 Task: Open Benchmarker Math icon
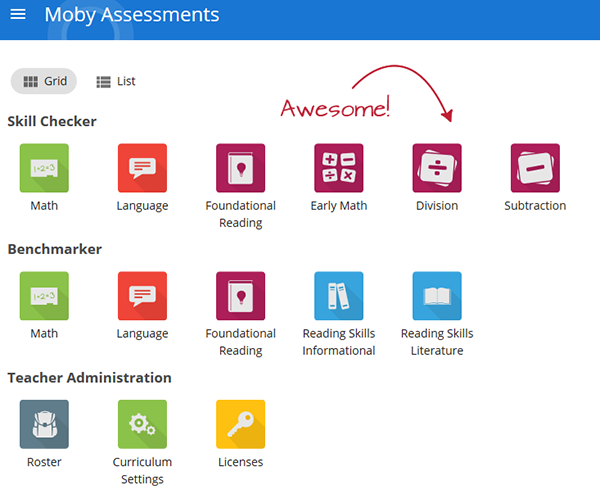coord(44,296)
